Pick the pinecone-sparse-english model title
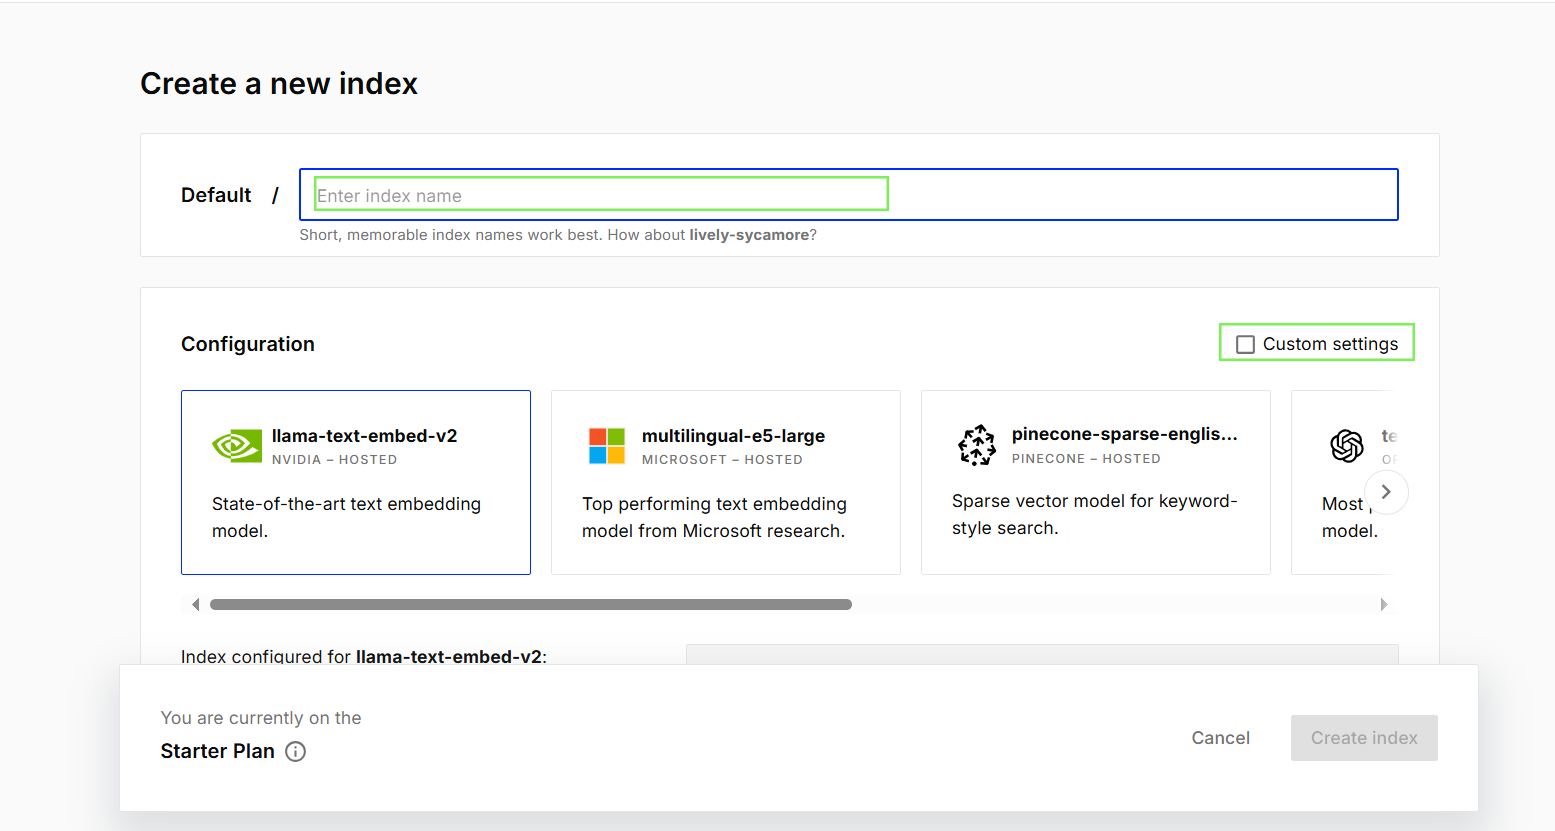The image size is (1555, 831). [1124, 434]
